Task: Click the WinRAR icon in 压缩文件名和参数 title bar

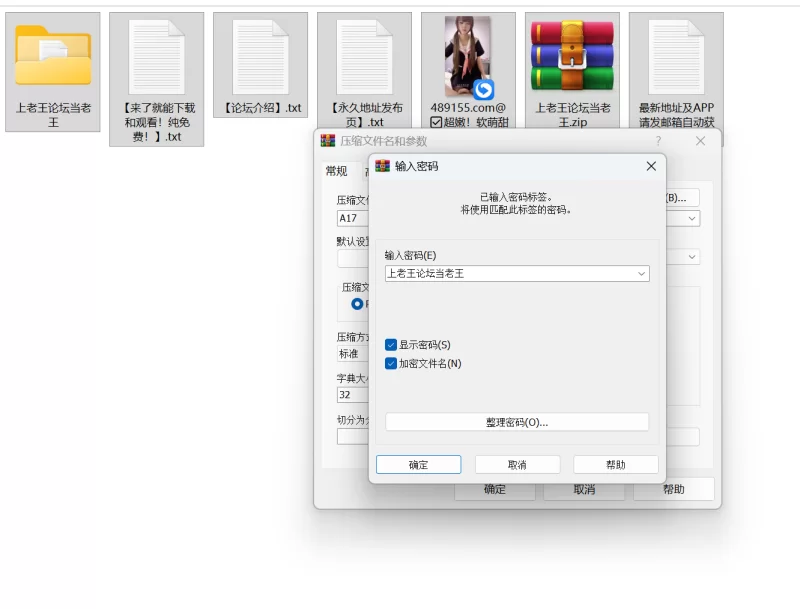Action: [x=328, y=141]
